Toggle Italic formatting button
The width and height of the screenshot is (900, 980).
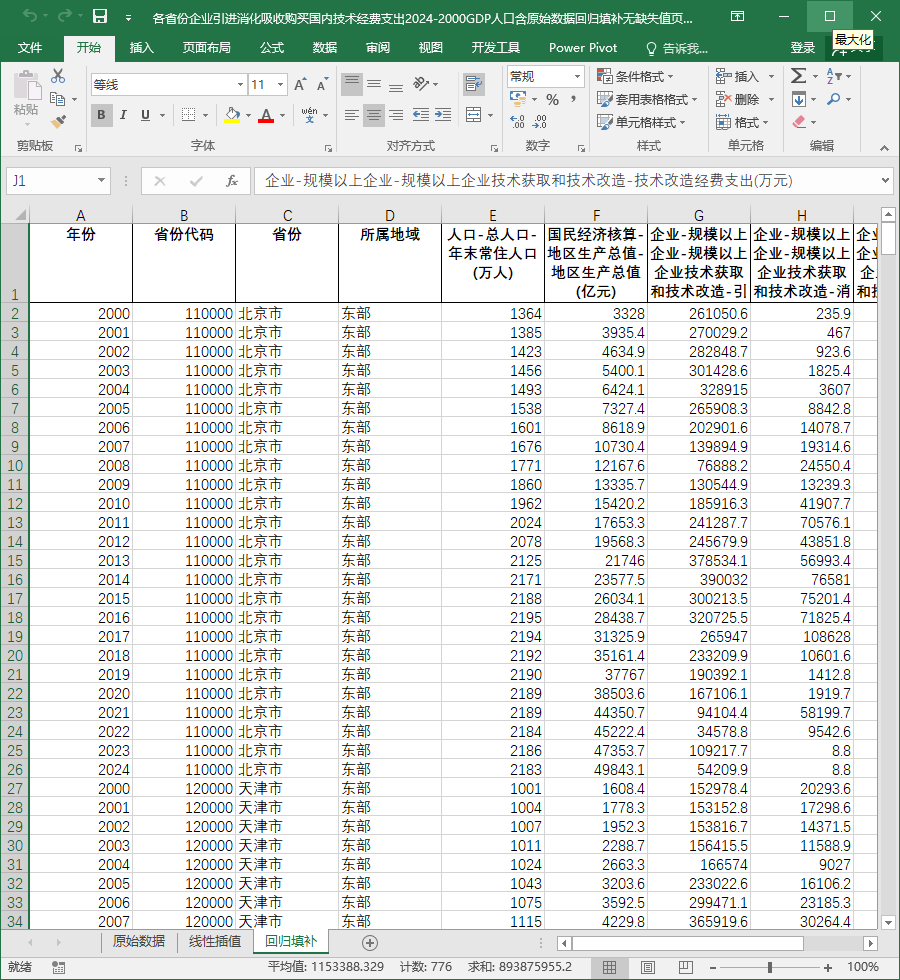click(123, 115)
